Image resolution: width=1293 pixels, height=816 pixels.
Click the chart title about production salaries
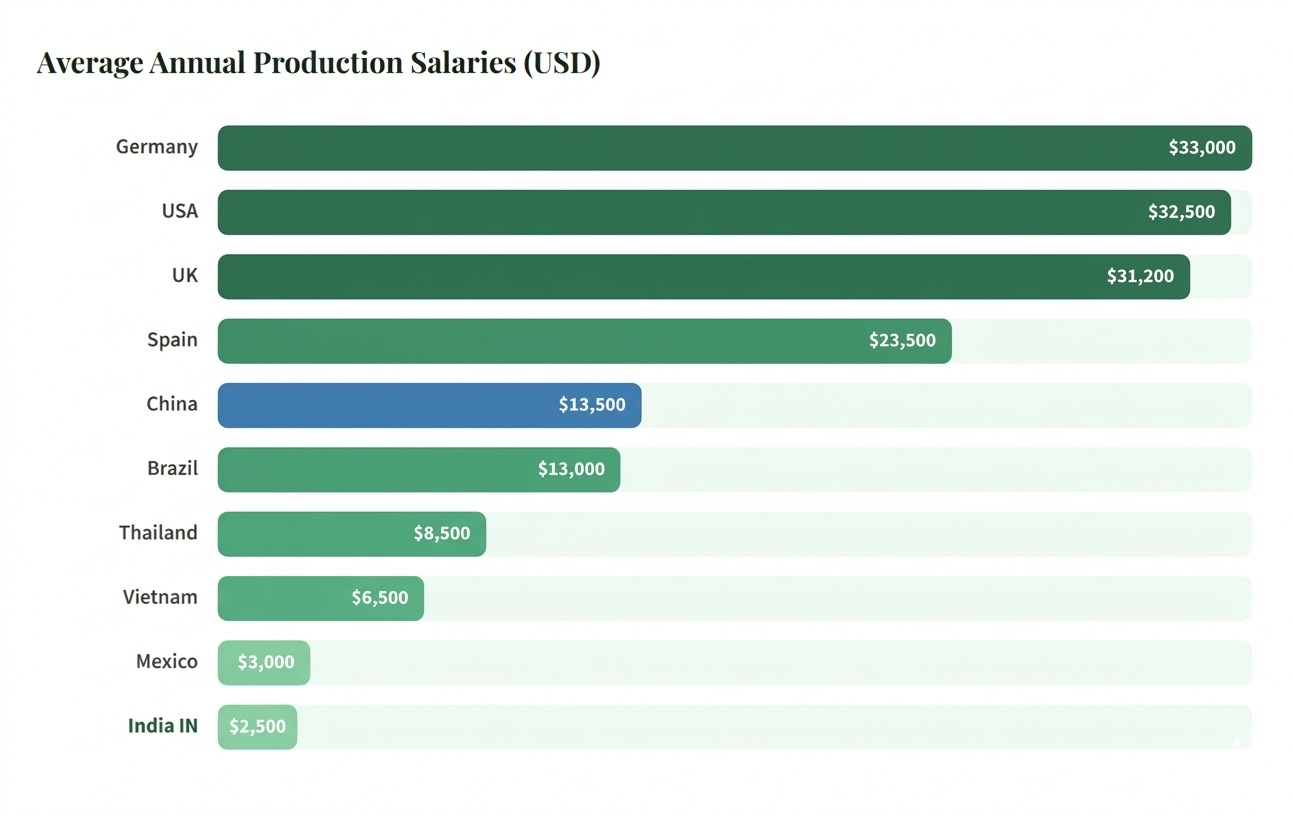coord(318,63)
